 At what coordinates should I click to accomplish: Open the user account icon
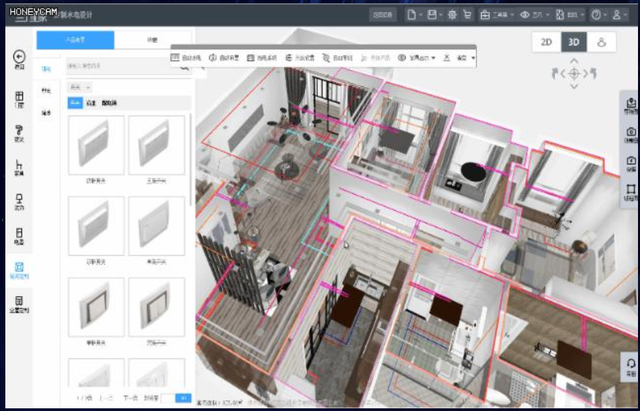616,15
